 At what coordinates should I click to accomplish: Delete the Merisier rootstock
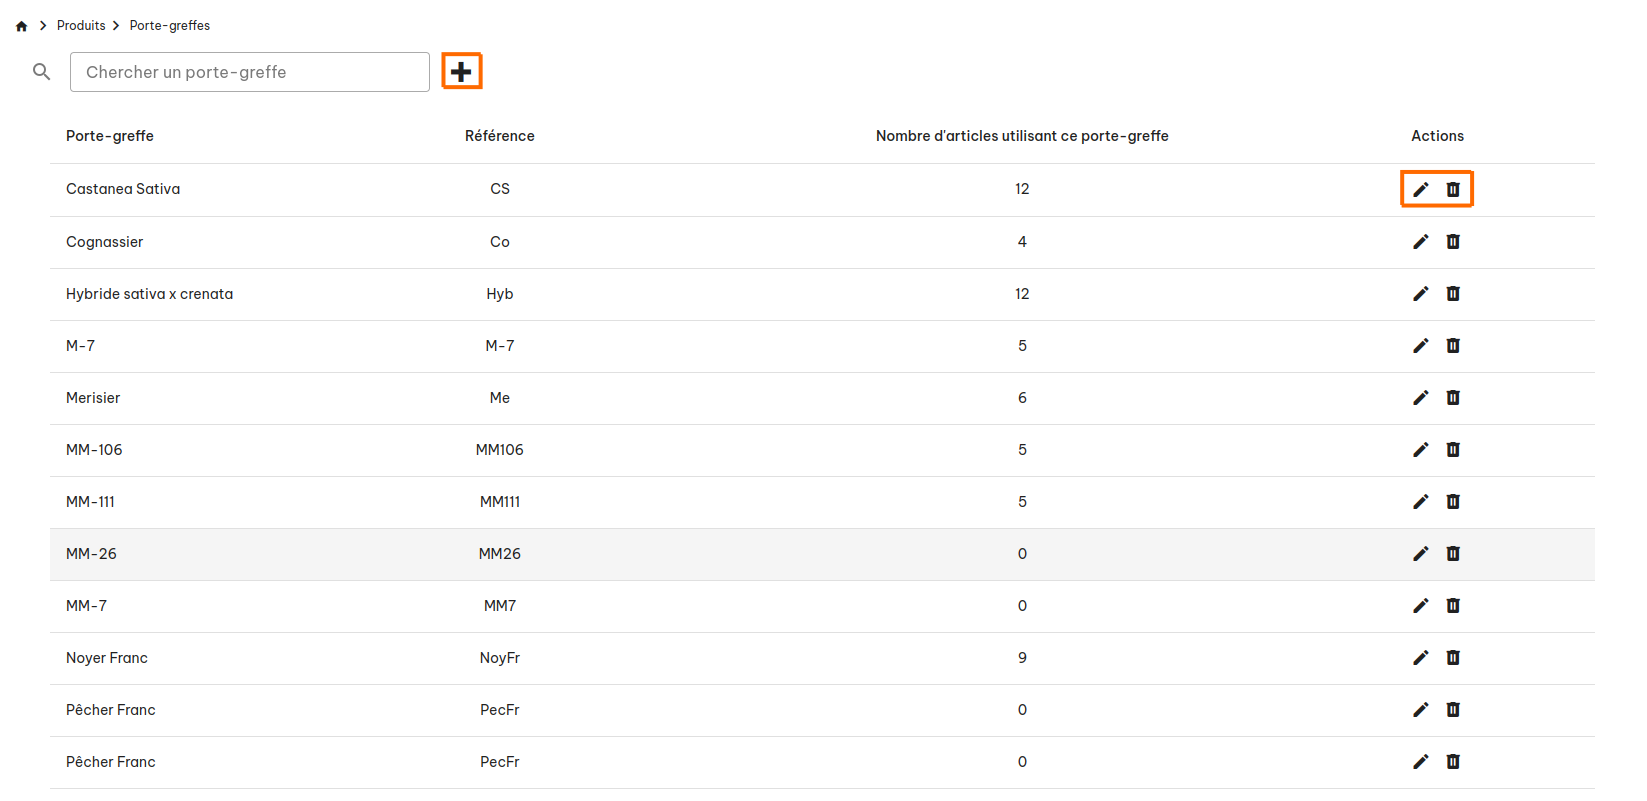point(1453,398)
